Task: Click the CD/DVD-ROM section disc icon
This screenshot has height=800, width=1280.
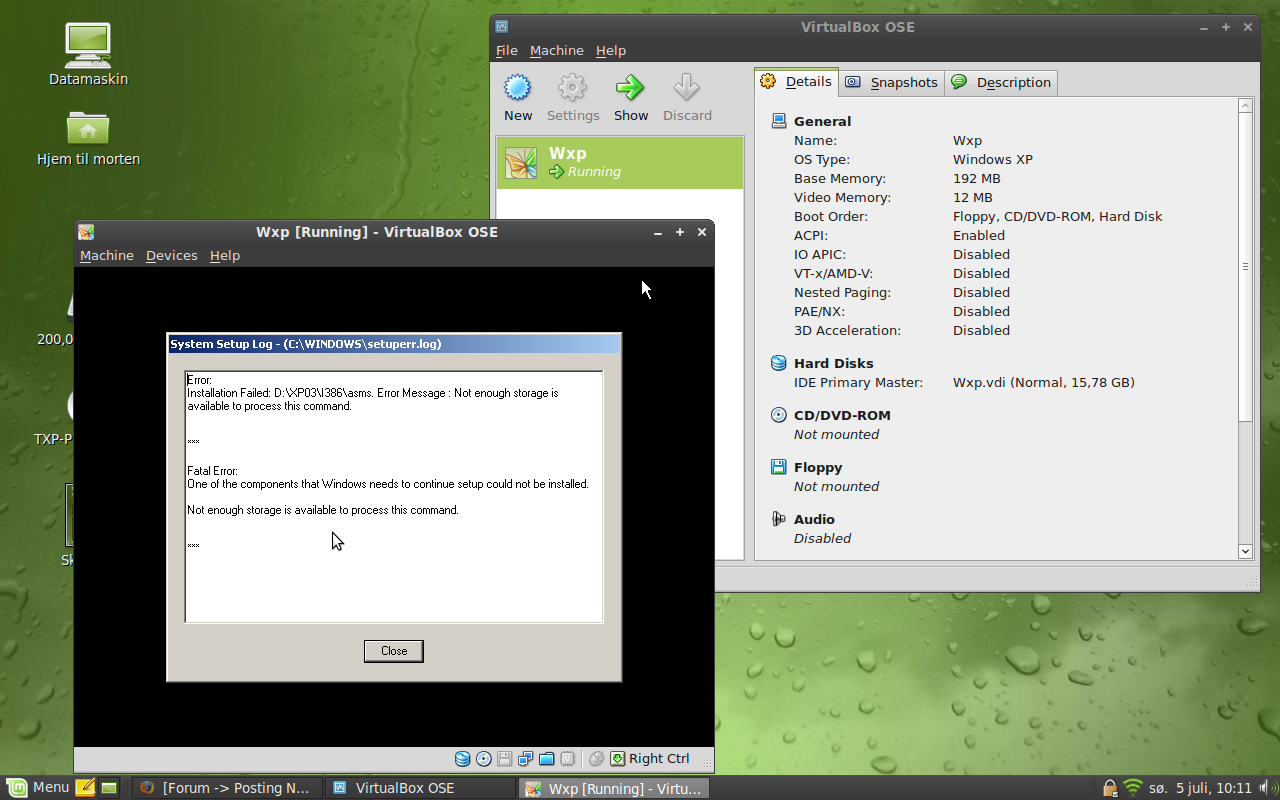Action: click(x=779, y=415)
